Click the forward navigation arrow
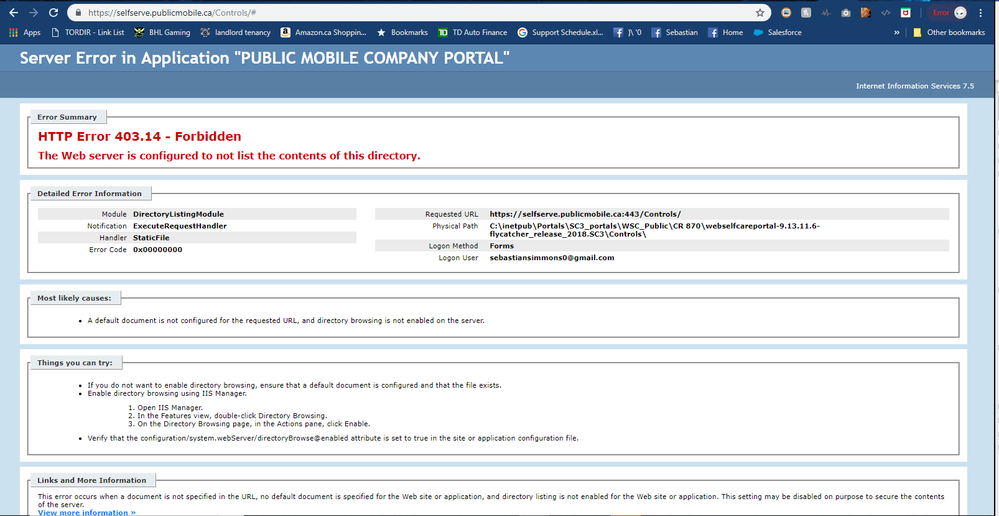999x516 pixels. click(x=34, y=13)
